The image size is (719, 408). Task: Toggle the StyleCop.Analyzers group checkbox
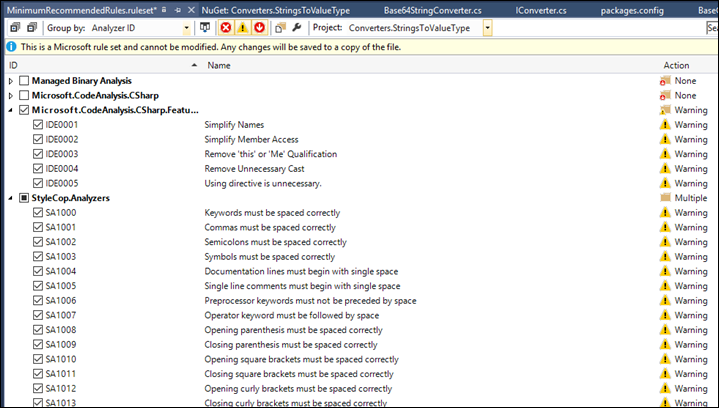point(24,198)
